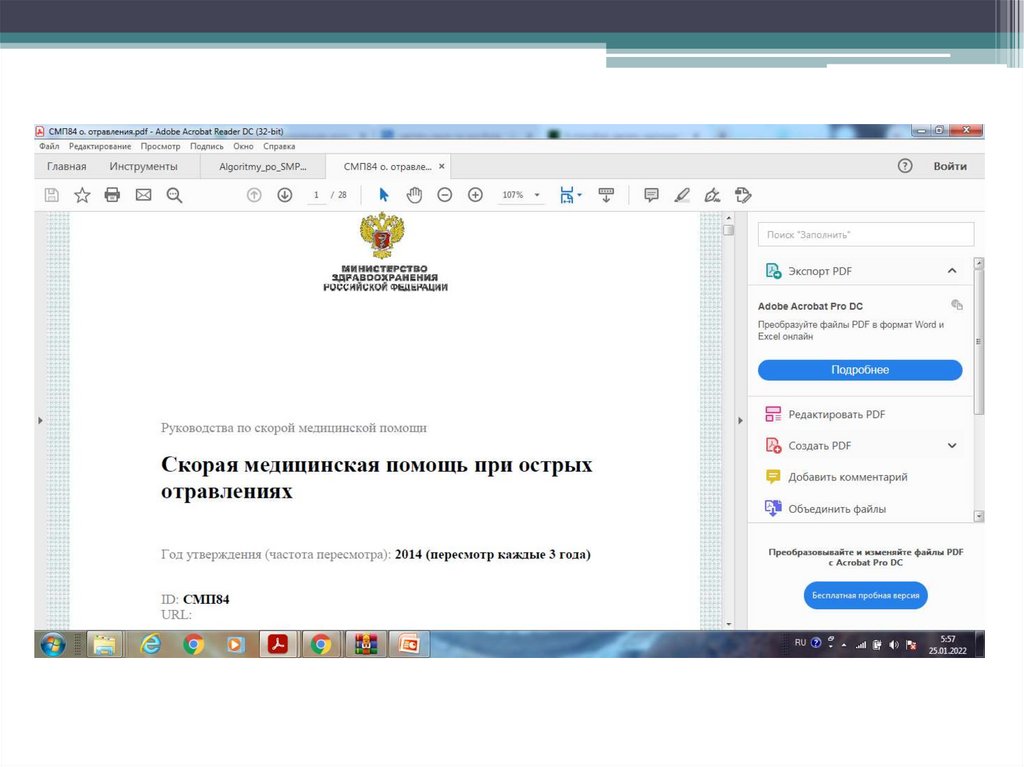Open the 107% zoom level dropdown
Screen dimensions: 1024x767
[522, 195]
